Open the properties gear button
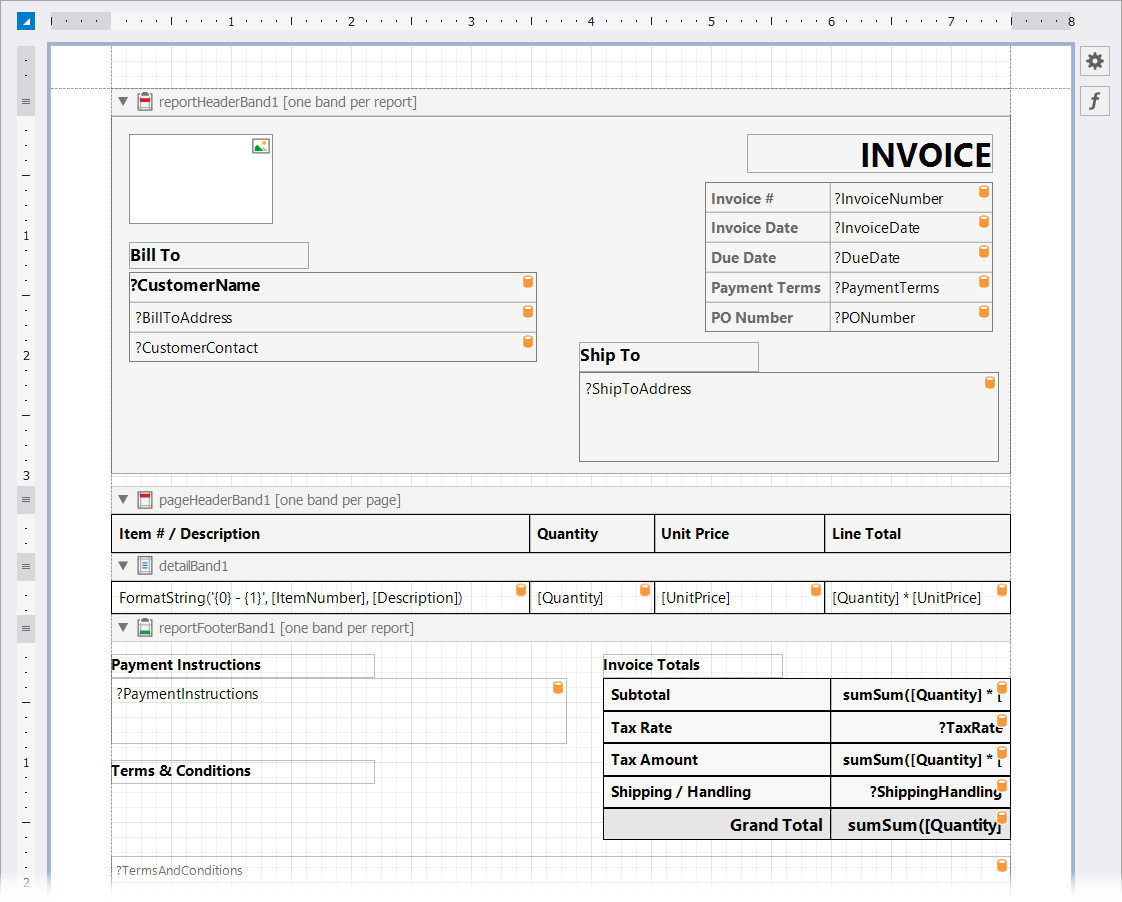The image size is (1122, 902). (1095, 61)
